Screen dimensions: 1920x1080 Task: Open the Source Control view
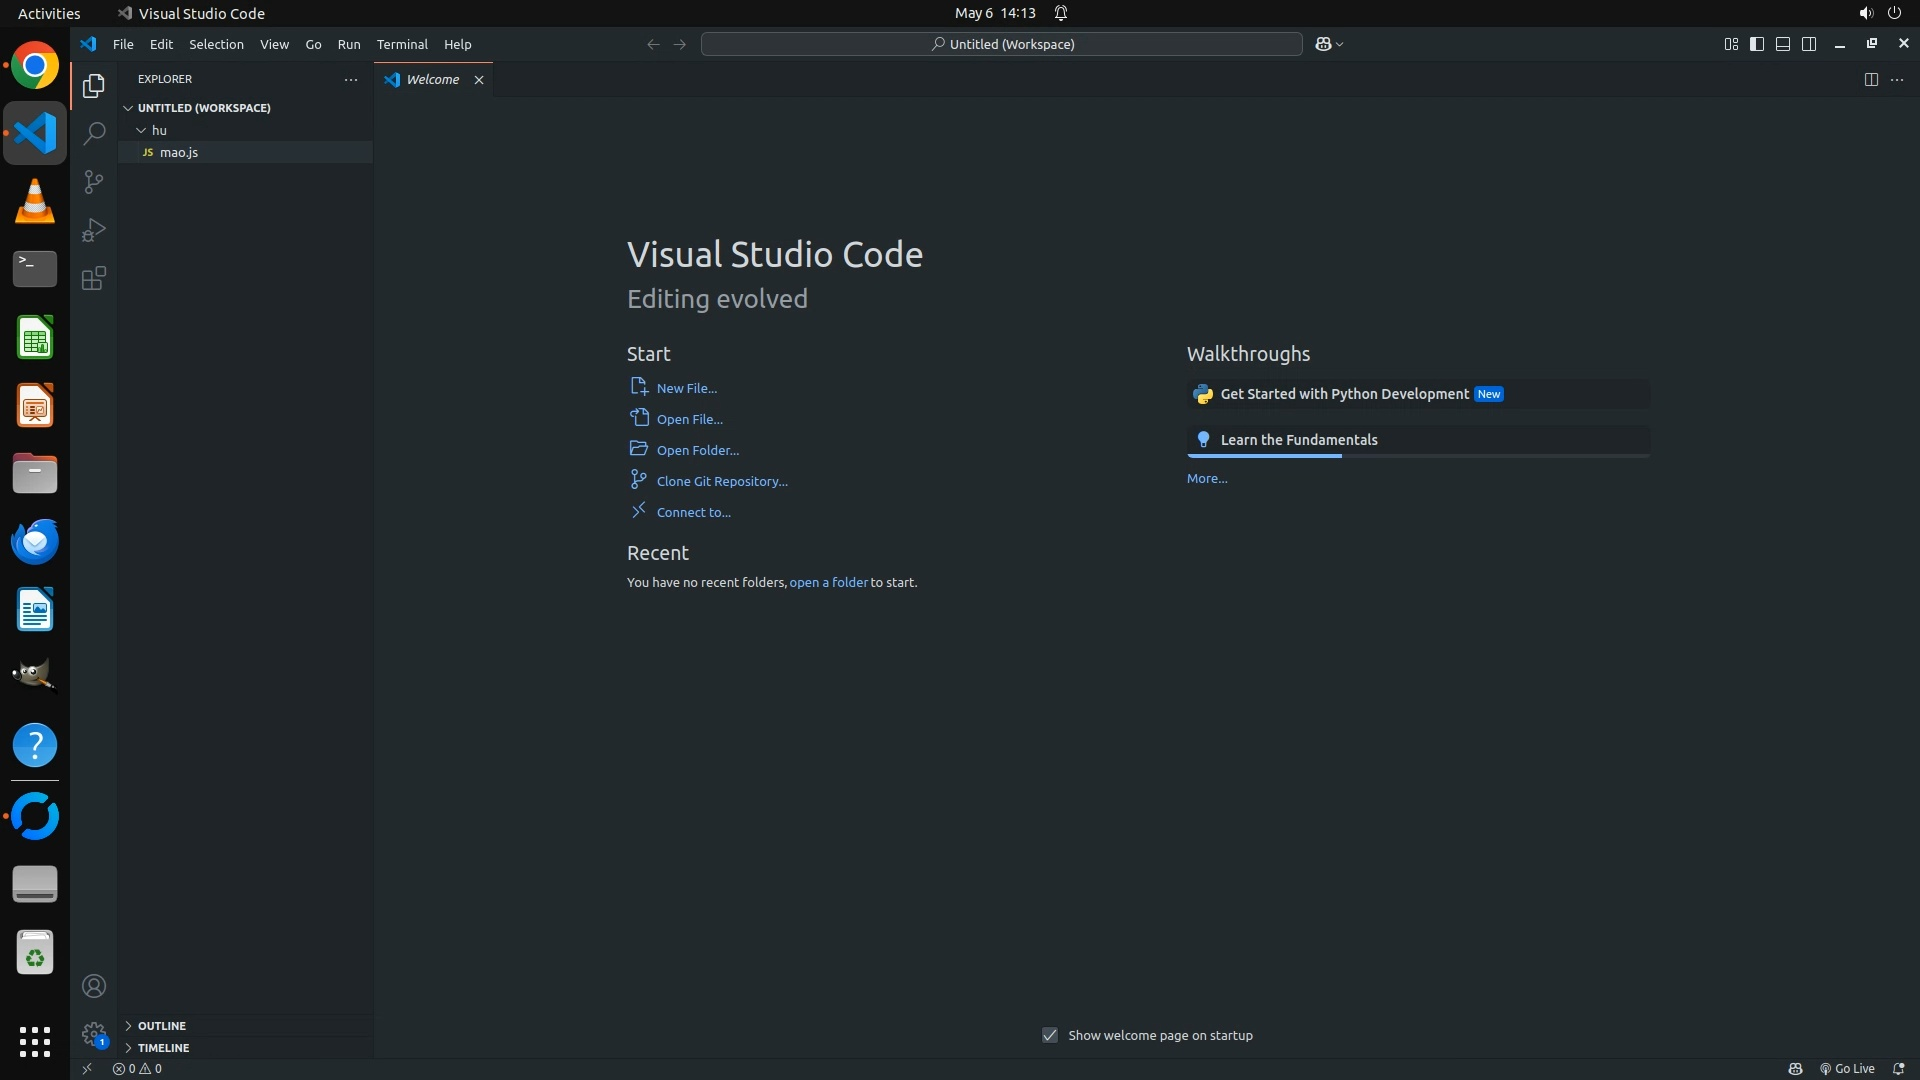click(94, 182)
